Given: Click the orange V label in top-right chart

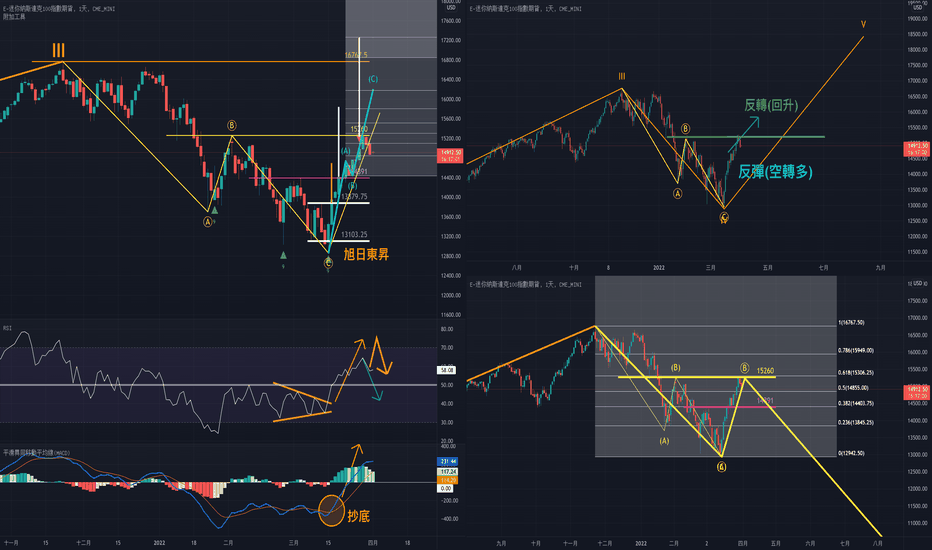Looking at the screenshot, I should 863,24.
